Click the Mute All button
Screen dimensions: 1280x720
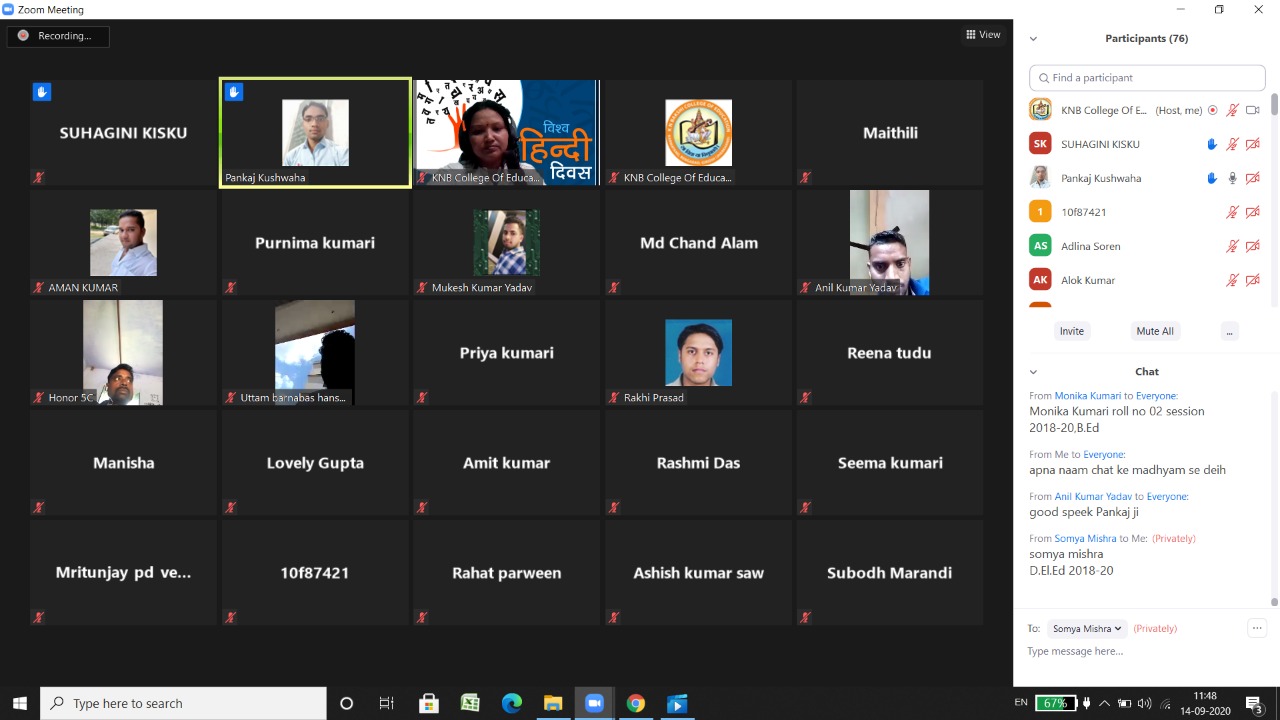1154,331
